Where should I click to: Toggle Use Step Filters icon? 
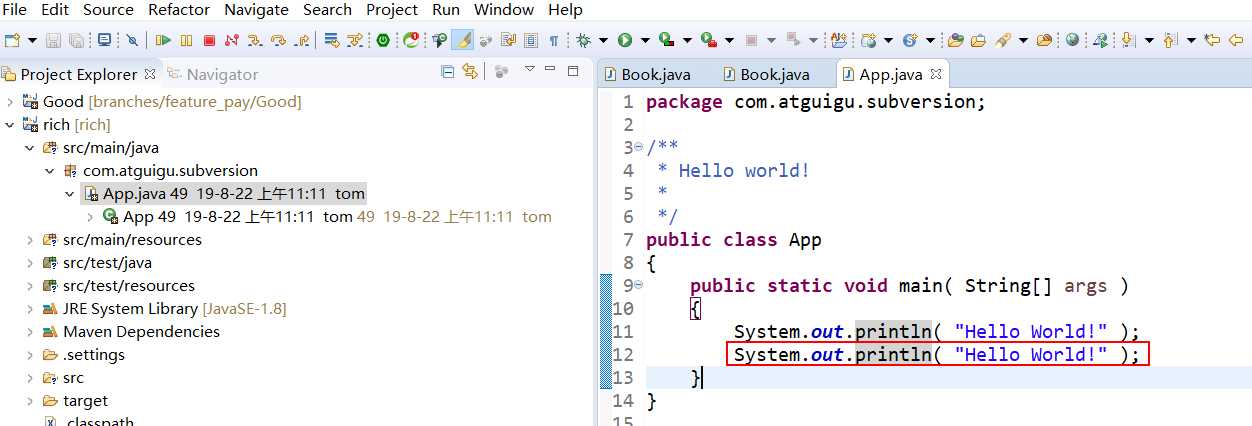click(355, 40)
